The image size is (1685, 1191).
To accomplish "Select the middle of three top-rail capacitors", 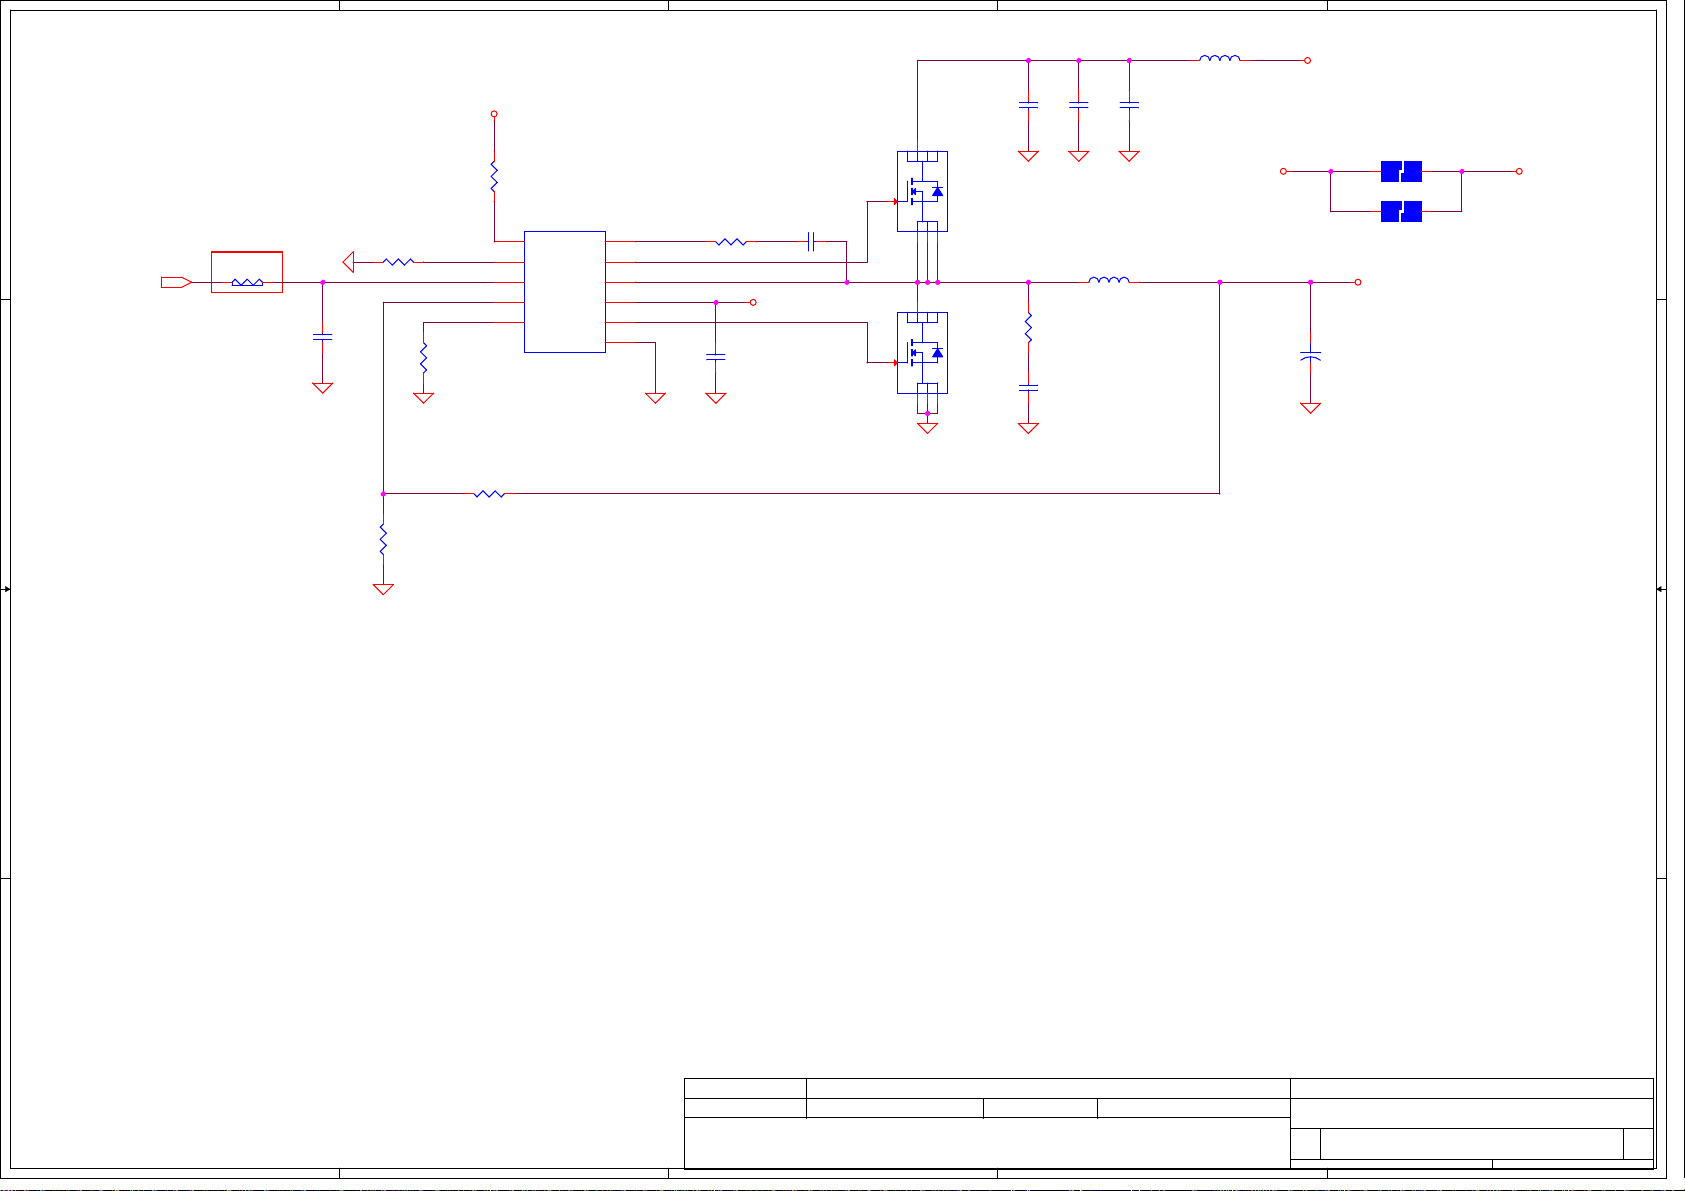I will coord(1078,104).
